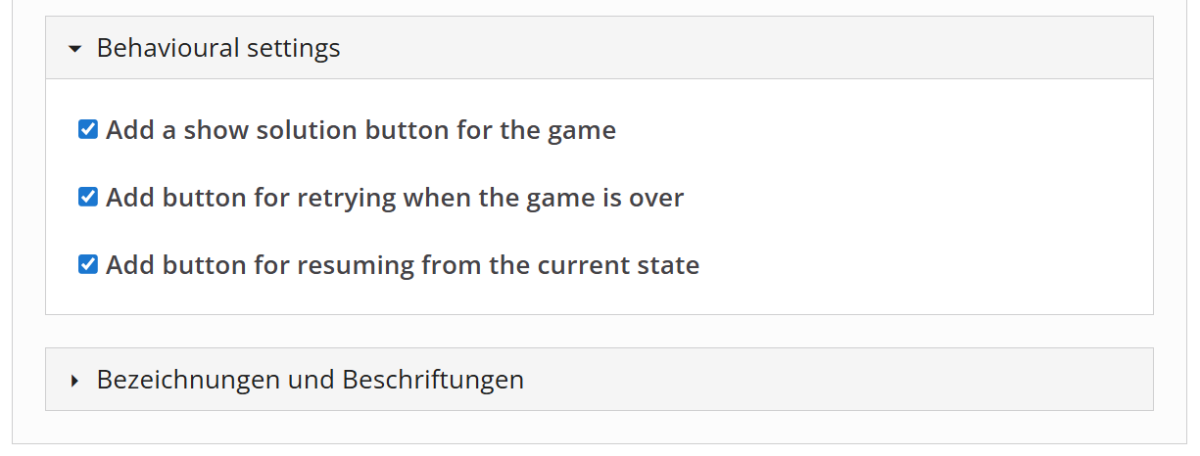Click blank space inside the Behavioural settings panel
The image size is (1200, 456).
click(x=900, y=200)
